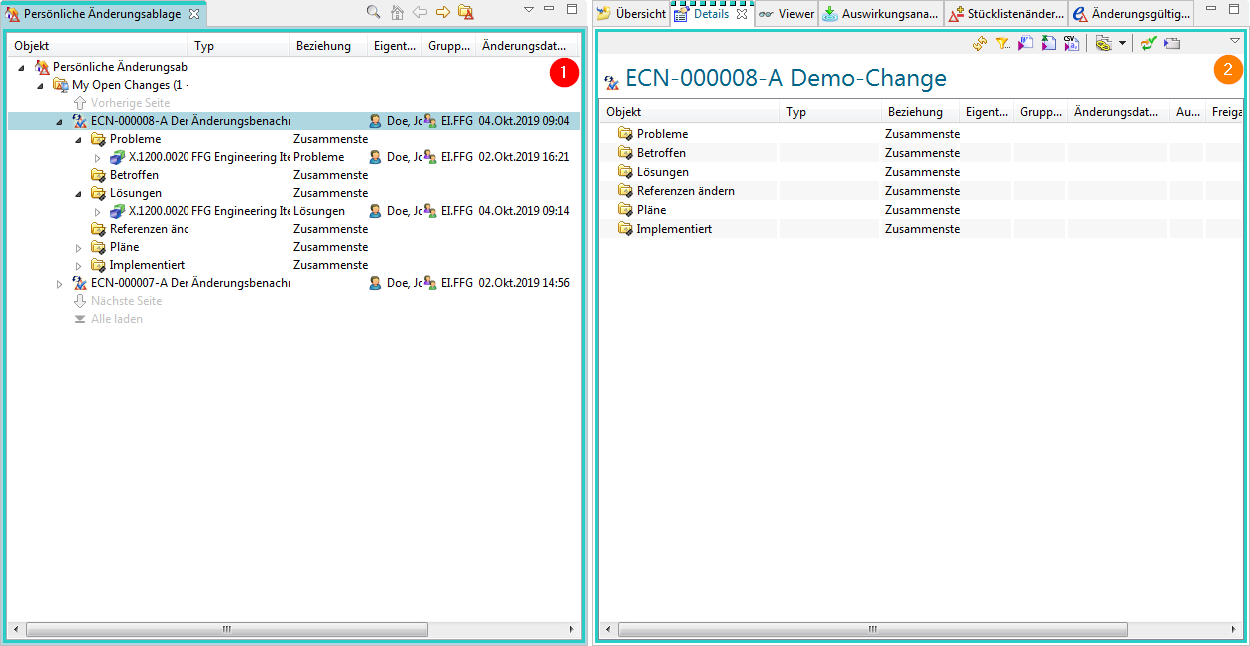Export table to Word icon
This screenshot has height=646, width=1250.
point(1026,44)
